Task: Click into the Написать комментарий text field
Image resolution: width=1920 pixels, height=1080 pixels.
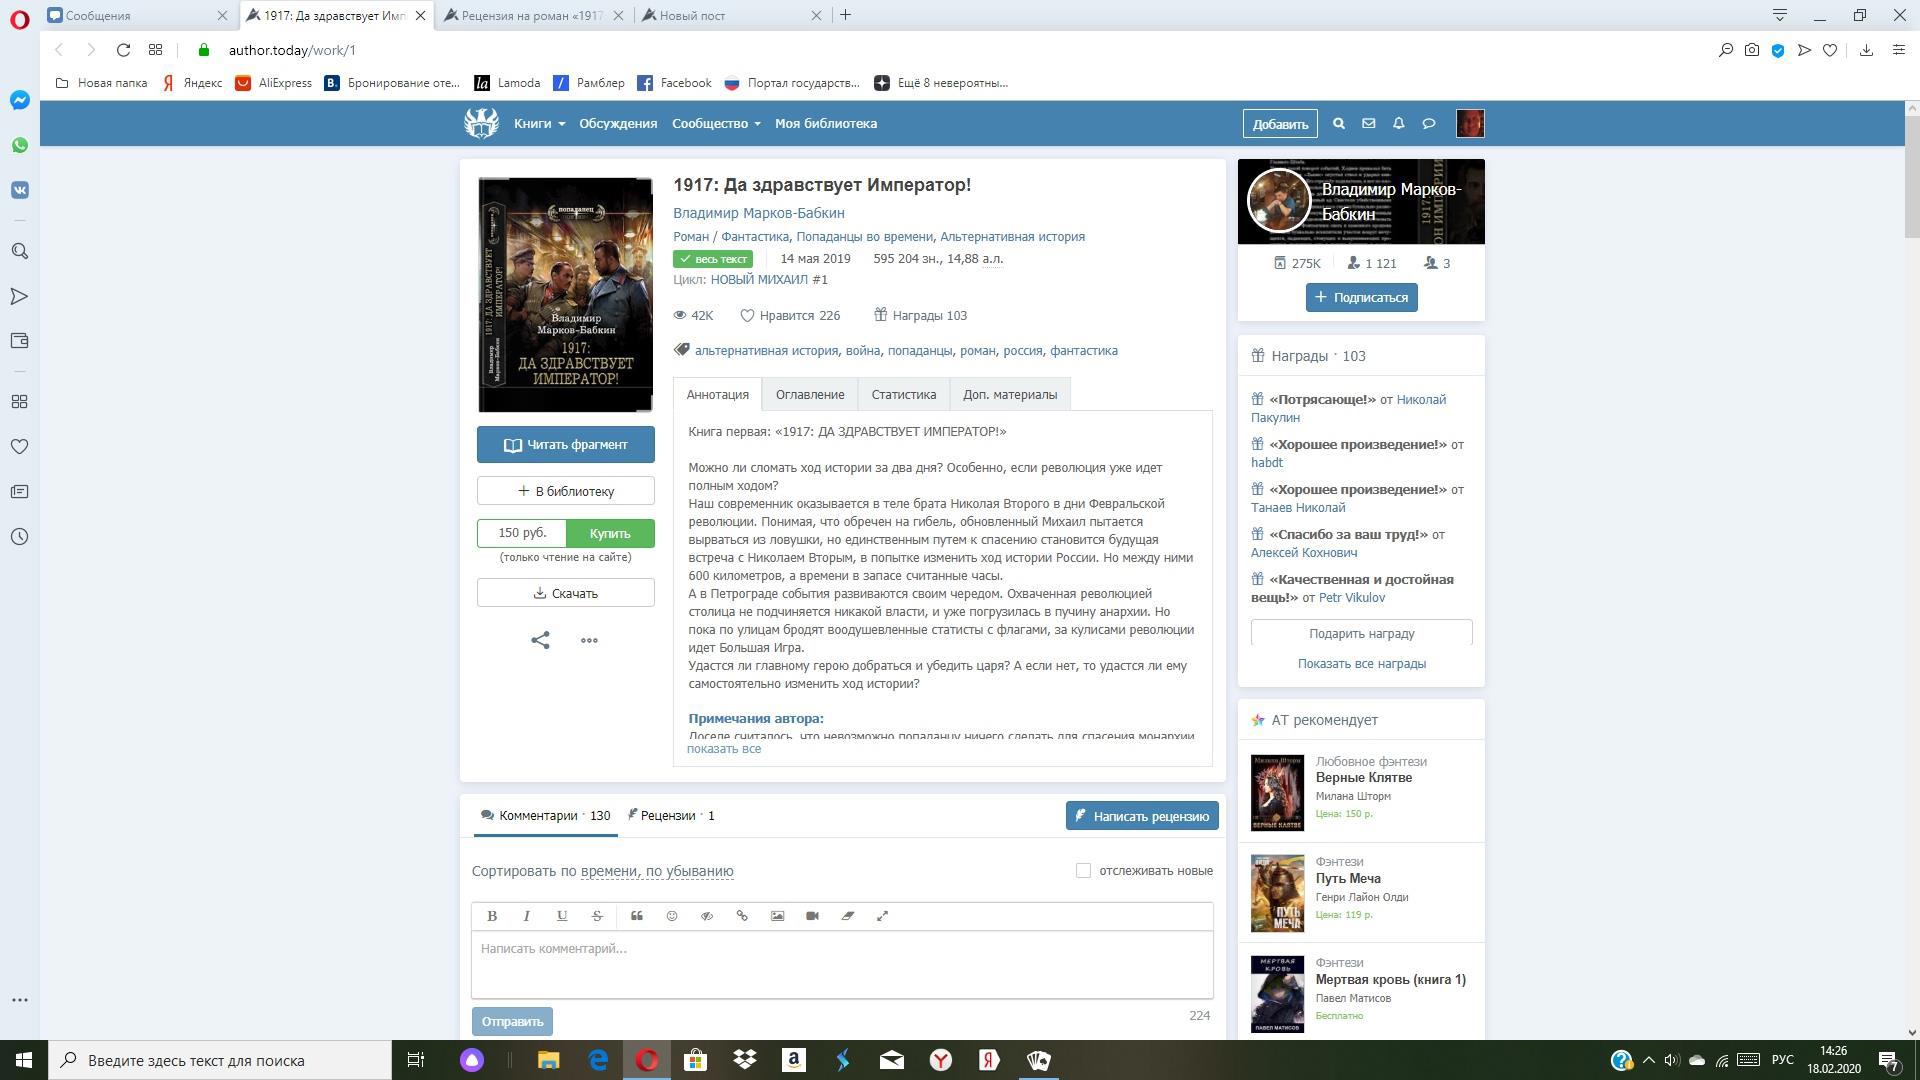Action: pyautogui.click(x=842, y=964)
